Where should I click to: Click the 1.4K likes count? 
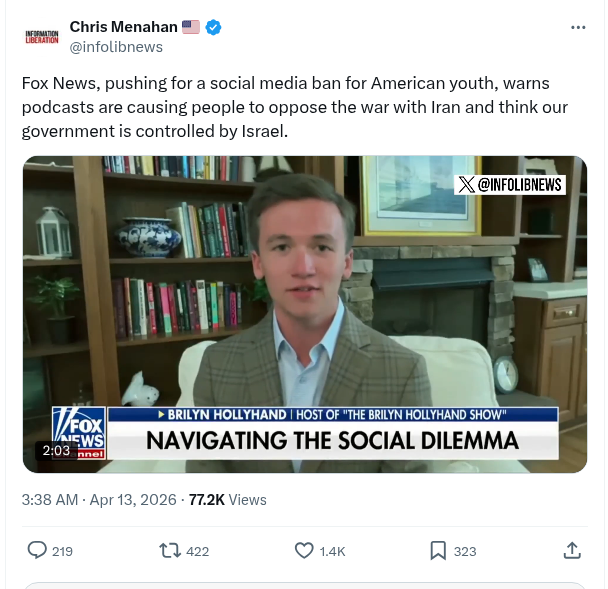click(x=333, y=551)
